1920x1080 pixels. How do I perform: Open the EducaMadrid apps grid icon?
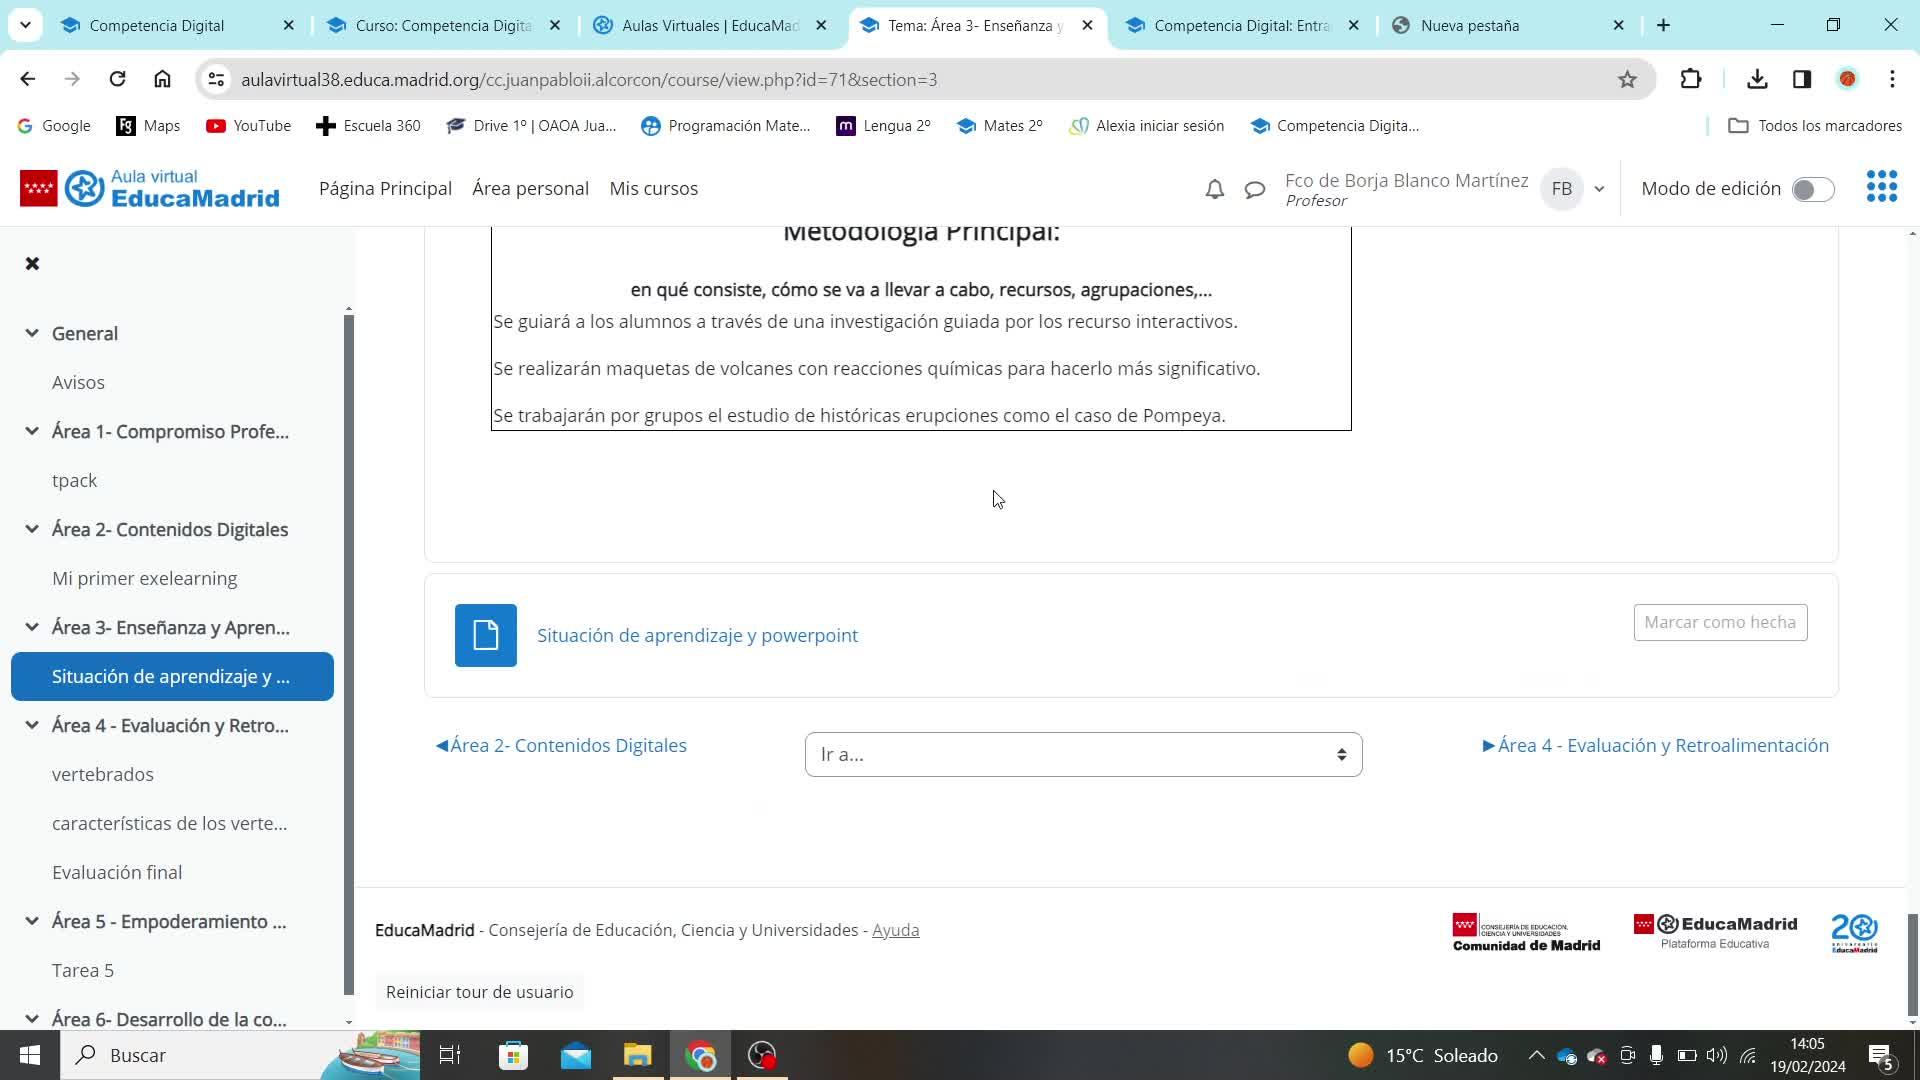pyautogui.click(x=1881, y=187)
